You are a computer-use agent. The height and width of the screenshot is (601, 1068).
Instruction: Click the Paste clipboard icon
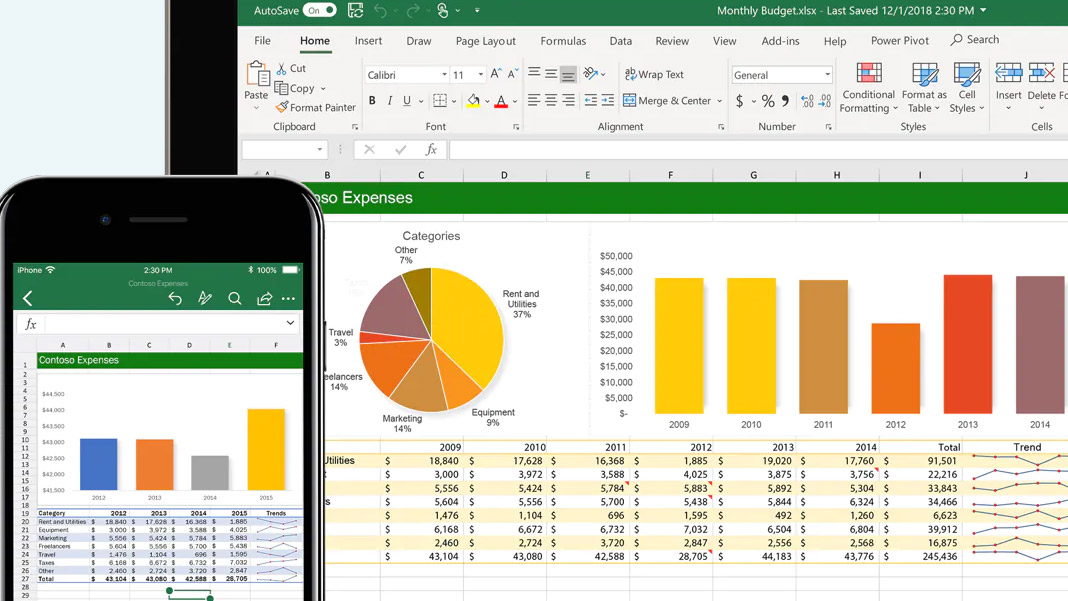pyautogui.click(x=257, y=74)
